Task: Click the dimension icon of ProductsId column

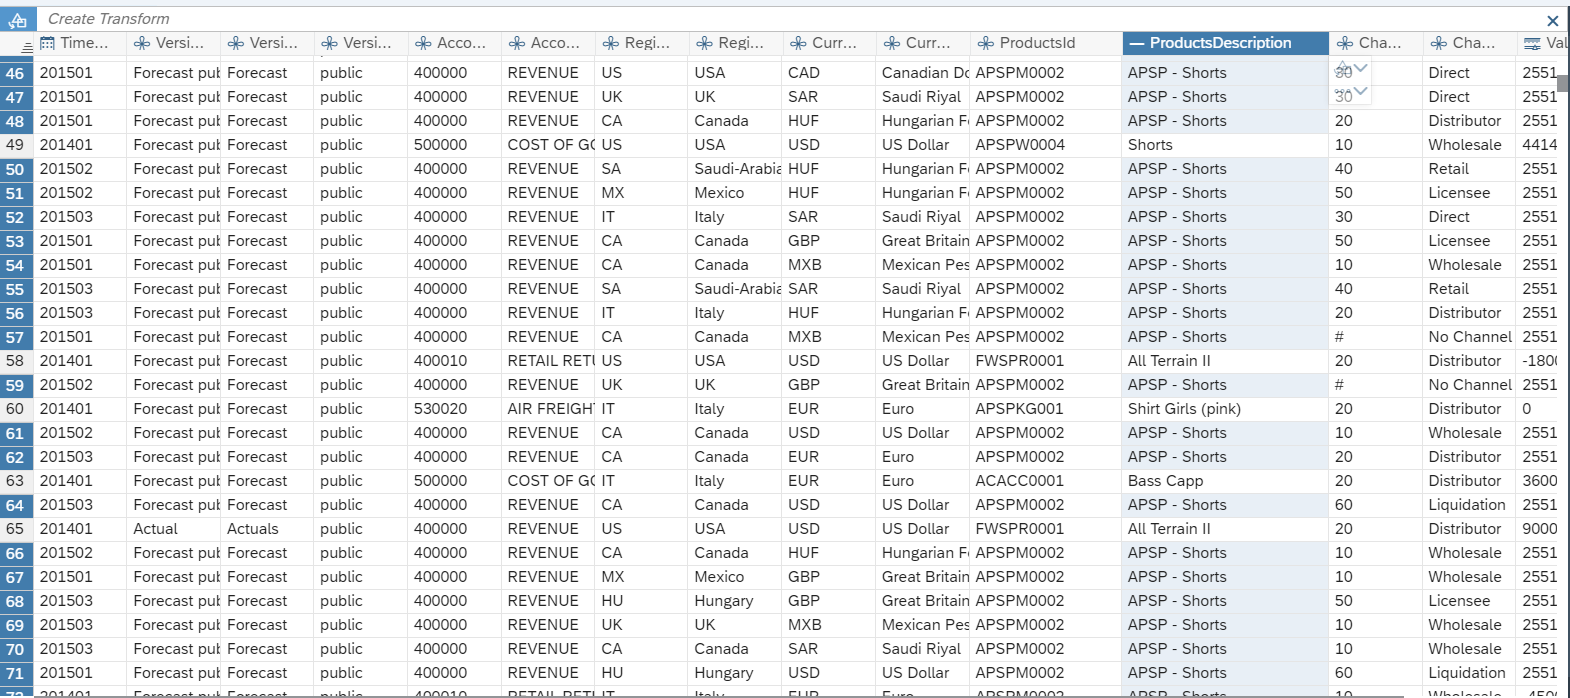Action: coord(986,43)
